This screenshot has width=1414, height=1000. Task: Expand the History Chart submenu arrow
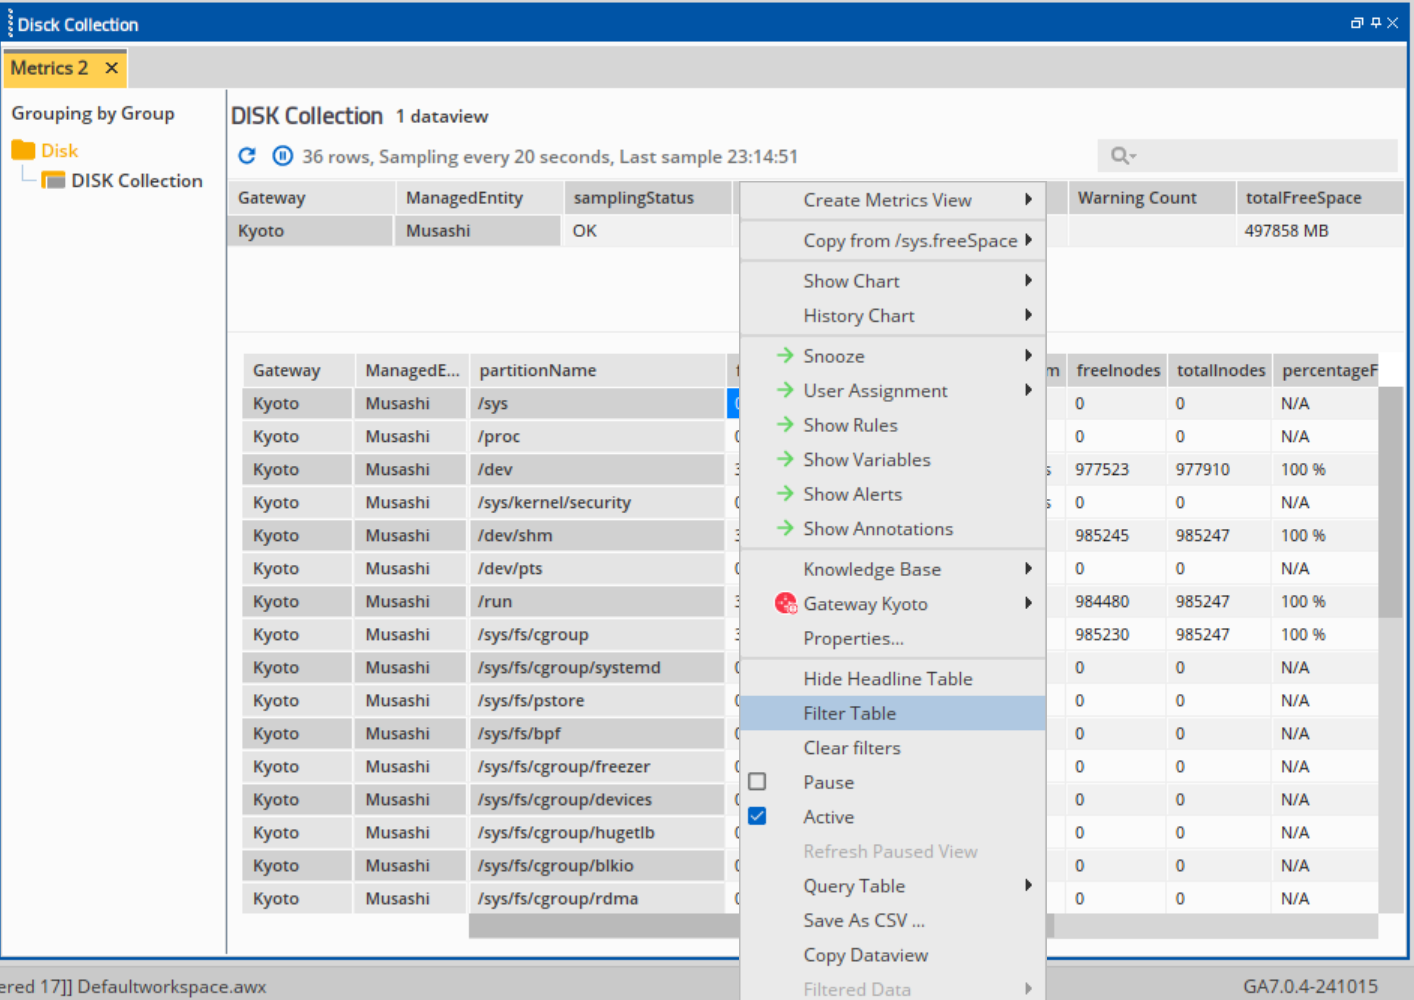pyautogui.click(x=1027, y=316)
